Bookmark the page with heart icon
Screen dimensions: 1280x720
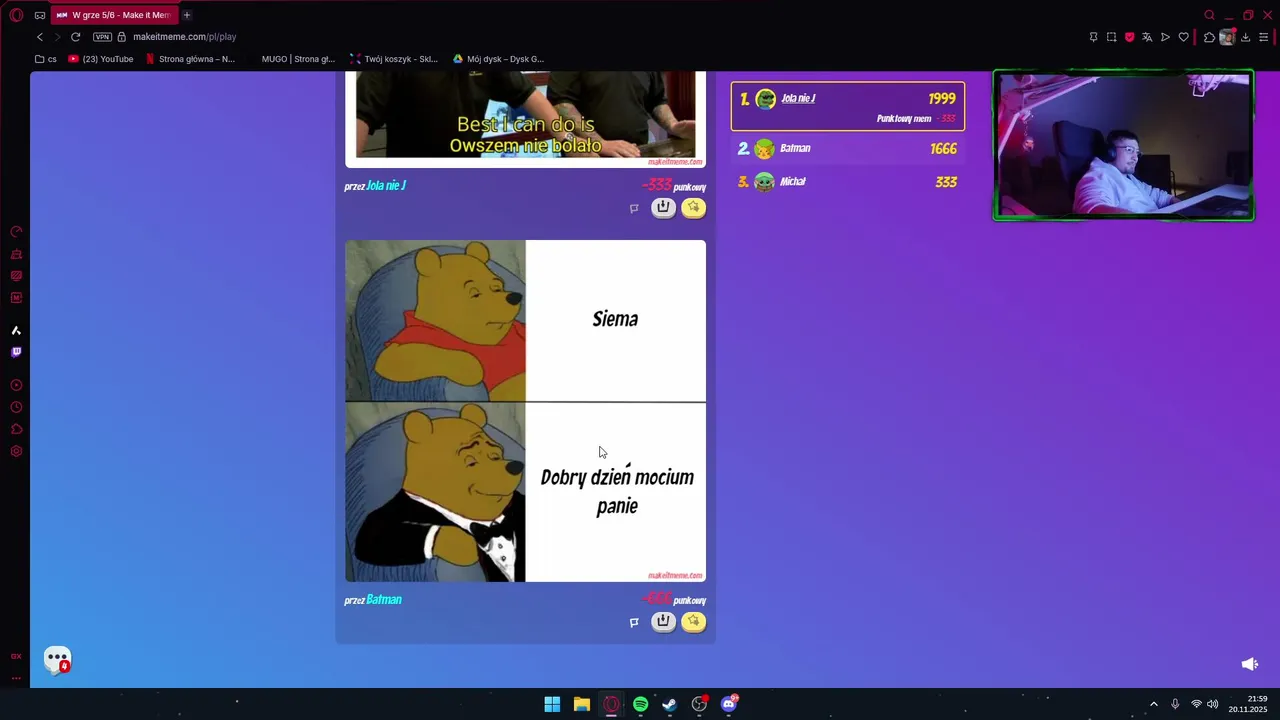(1183, 37)
